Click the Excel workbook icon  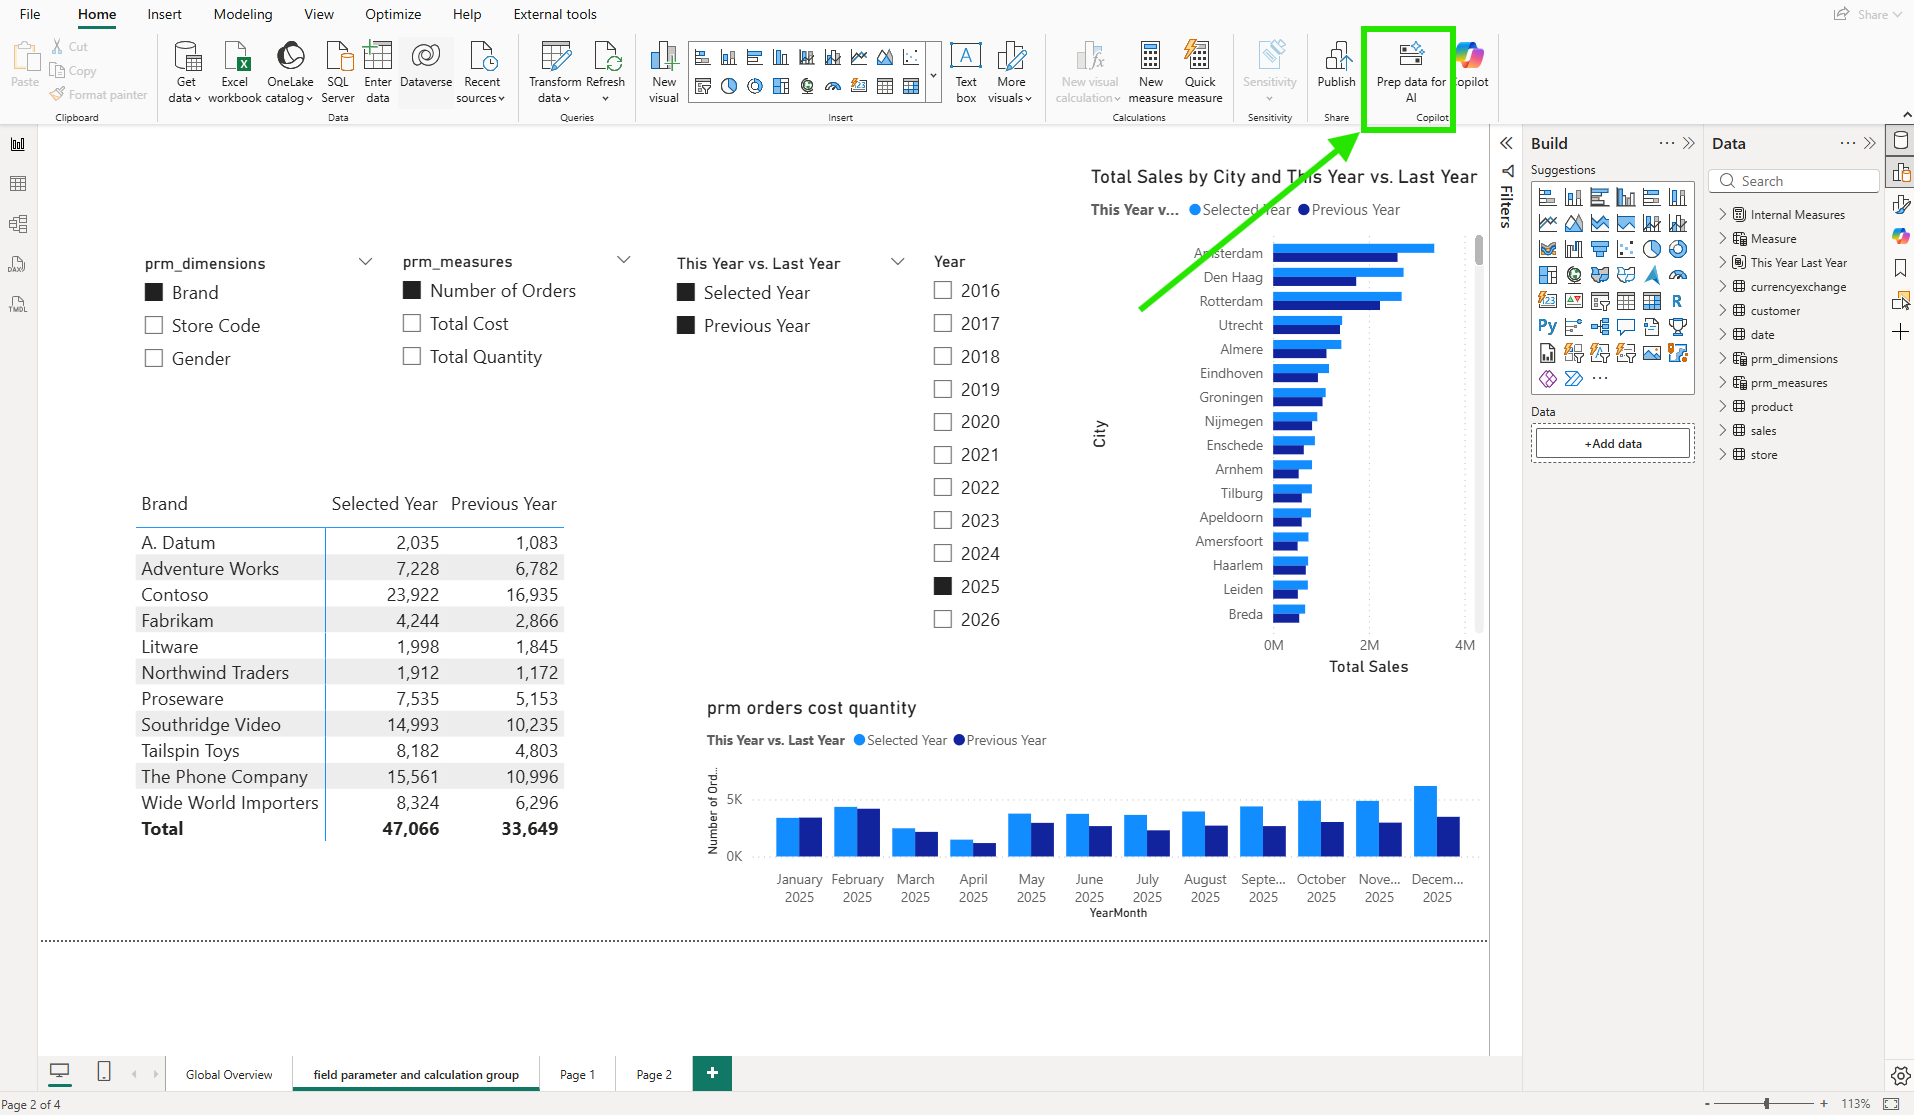click(235, 72)
